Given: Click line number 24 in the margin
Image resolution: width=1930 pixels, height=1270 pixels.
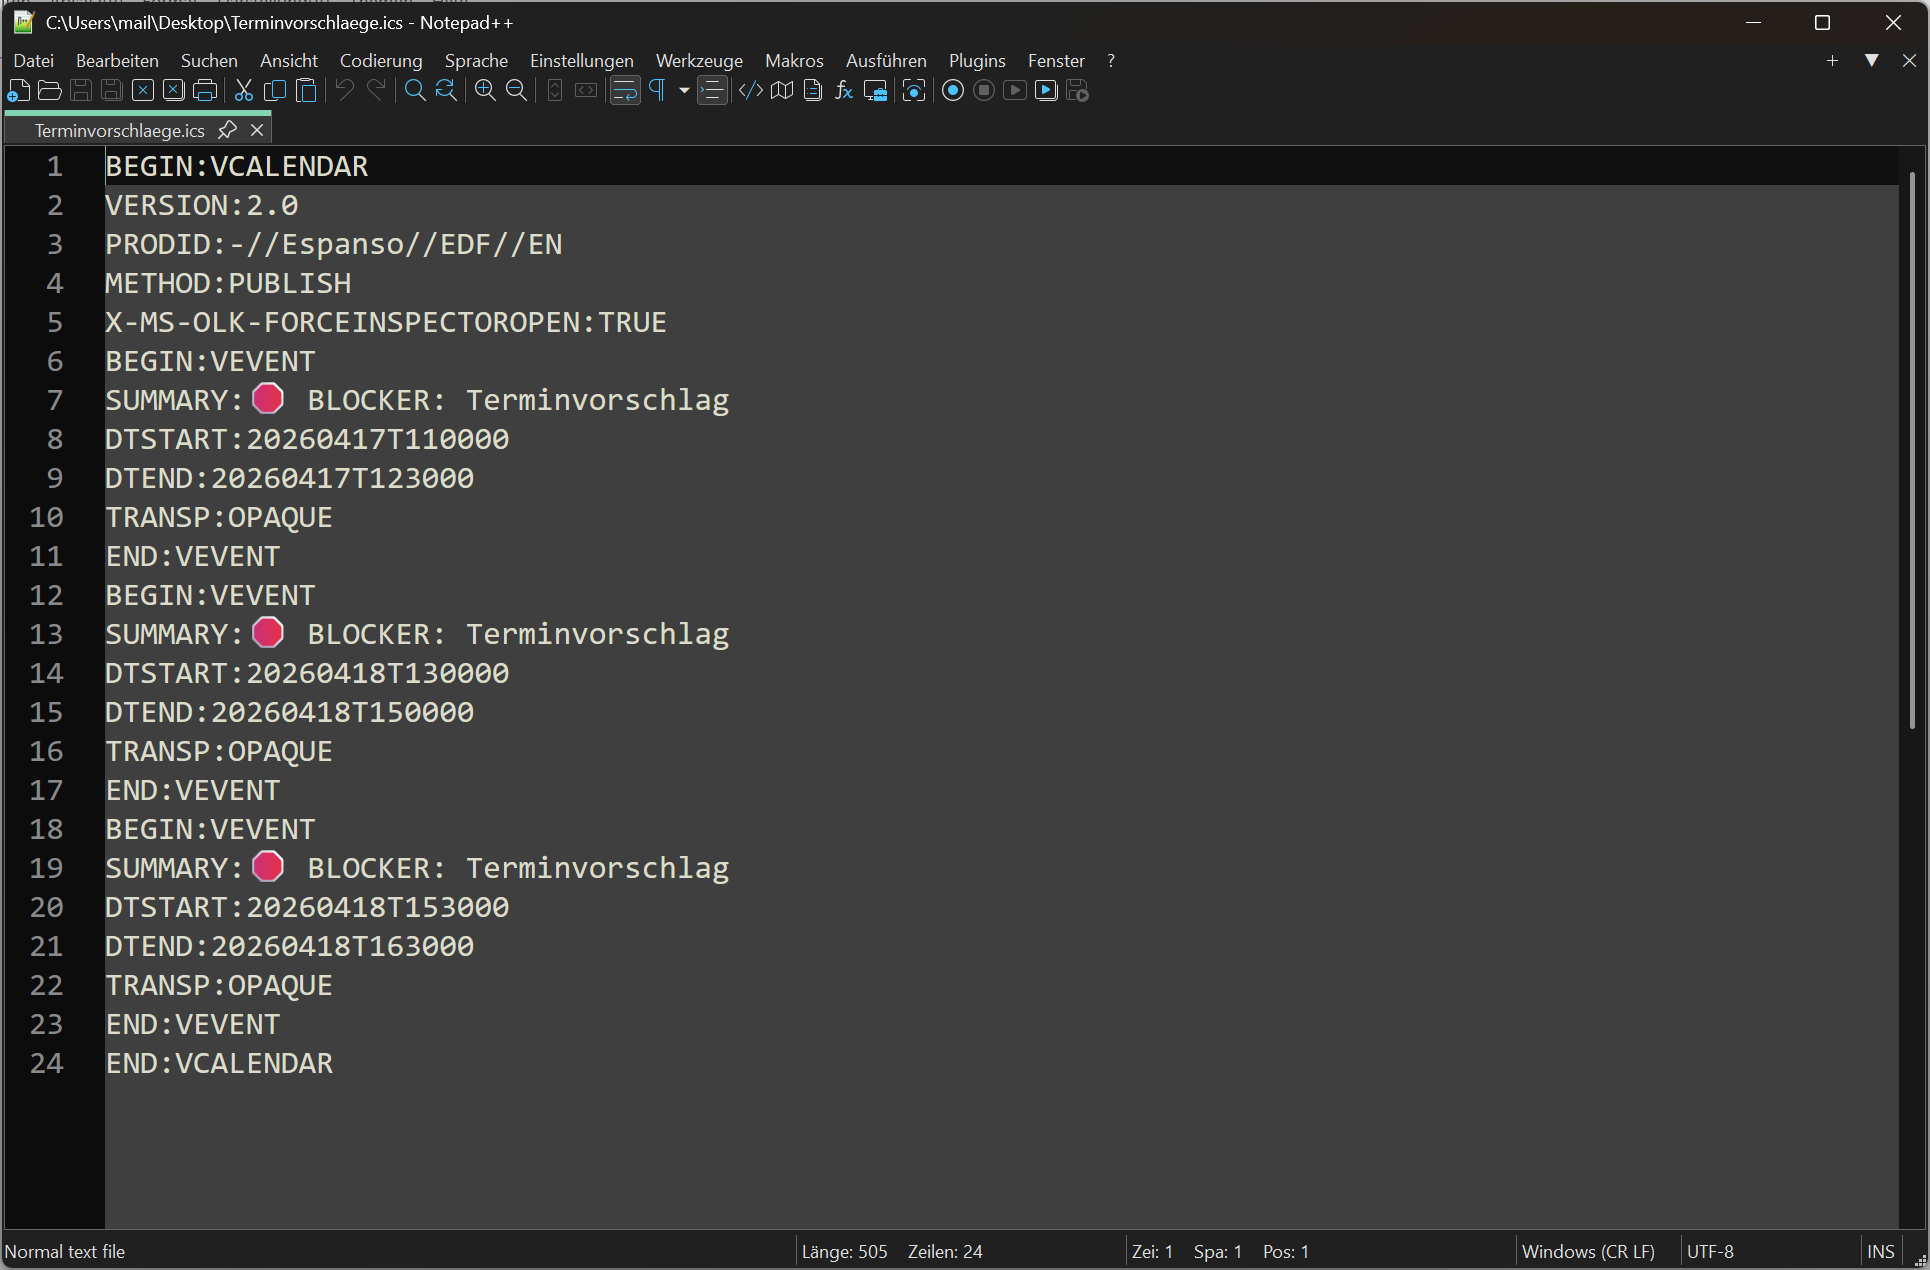Looking at the screenshot, I should 46,1063.
